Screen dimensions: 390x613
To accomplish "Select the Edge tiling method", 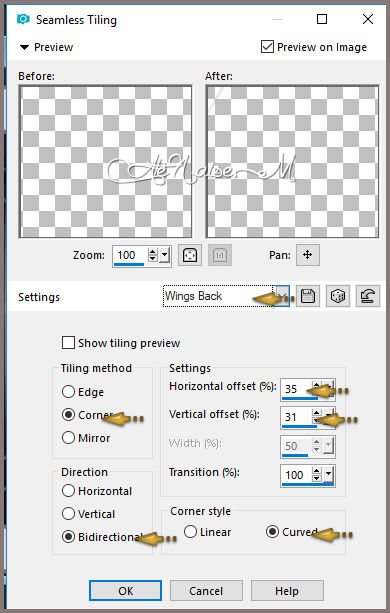I will [x=68, y=391].
